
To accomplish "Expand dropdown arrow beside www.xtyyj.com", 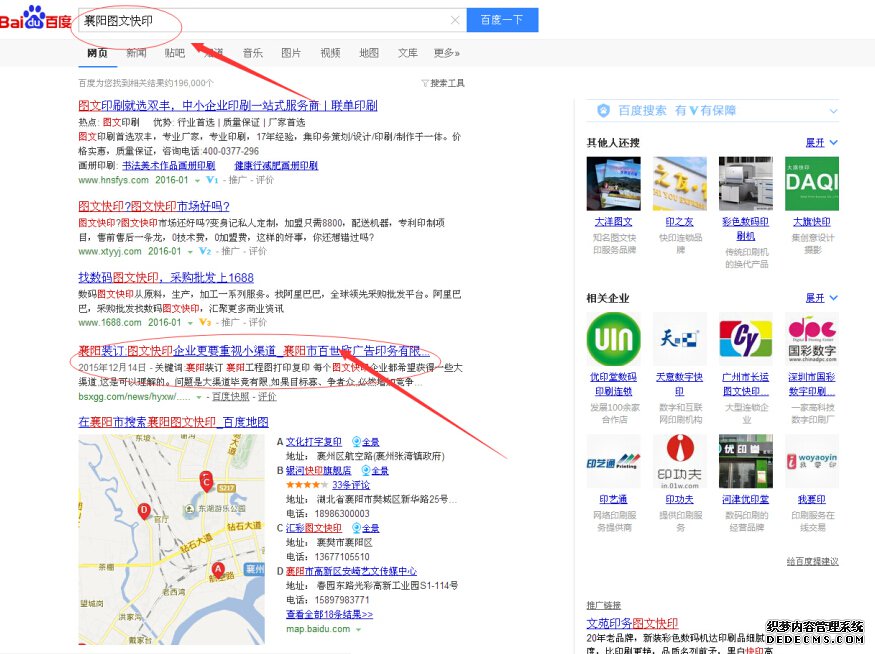I will (x=190, y=252).
